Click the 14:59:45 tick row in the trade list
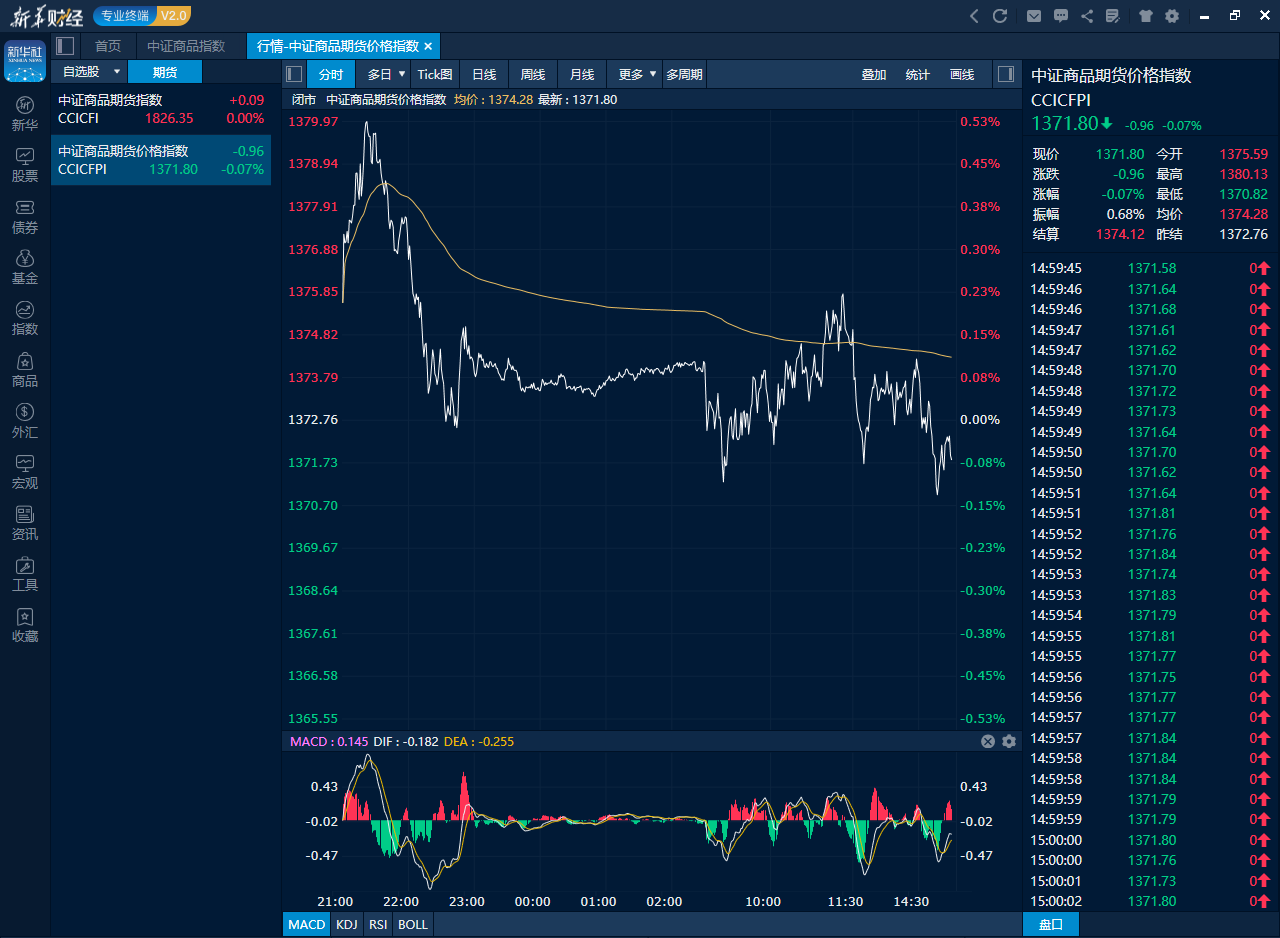Image resolution: width=1280 pixels, height=938 pixels. pyautogui.click(x=1151, y=268)
